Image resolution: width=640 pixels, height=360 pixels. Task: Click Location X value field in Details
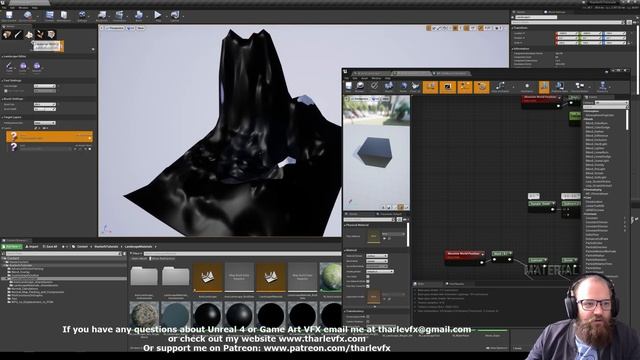[x=567, y=33]
